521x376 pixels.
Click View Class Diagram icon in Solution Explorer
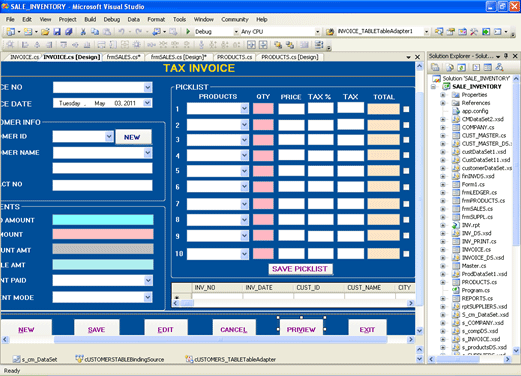(499, 67)
